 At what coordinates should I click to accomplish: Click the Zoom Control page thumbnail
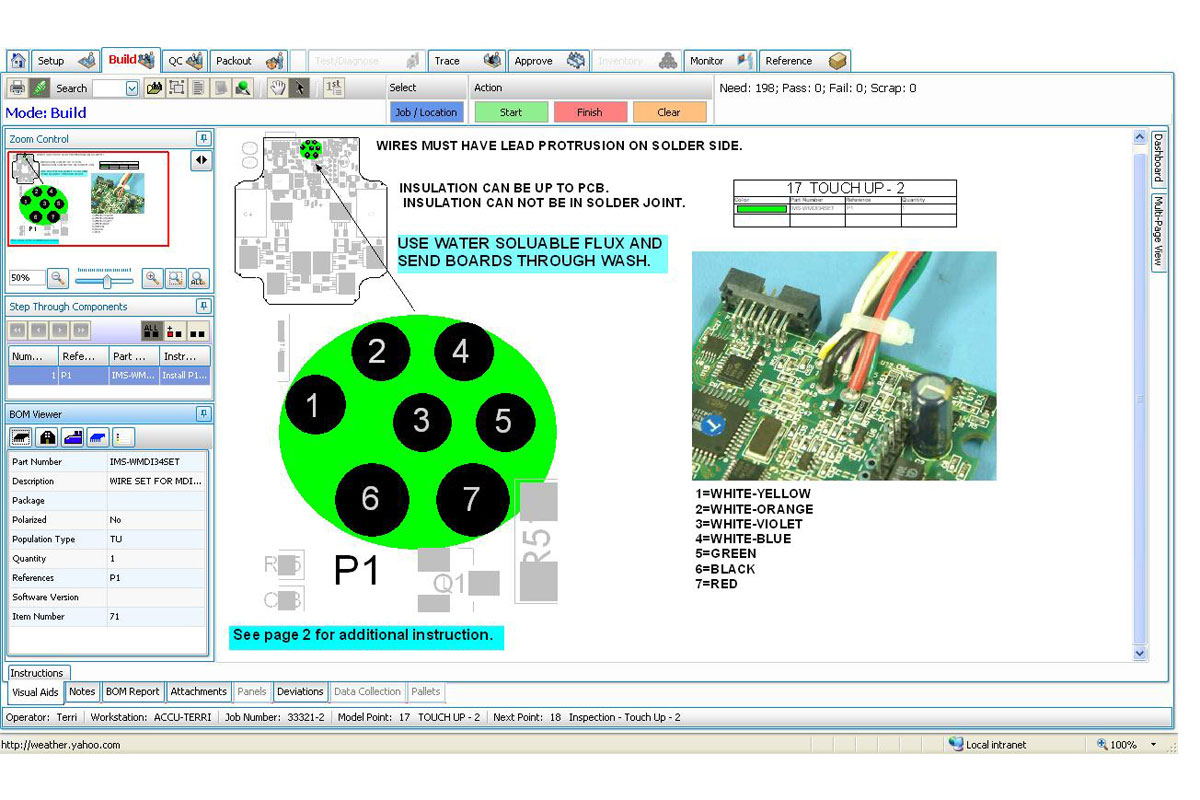(x=89, y=198)
